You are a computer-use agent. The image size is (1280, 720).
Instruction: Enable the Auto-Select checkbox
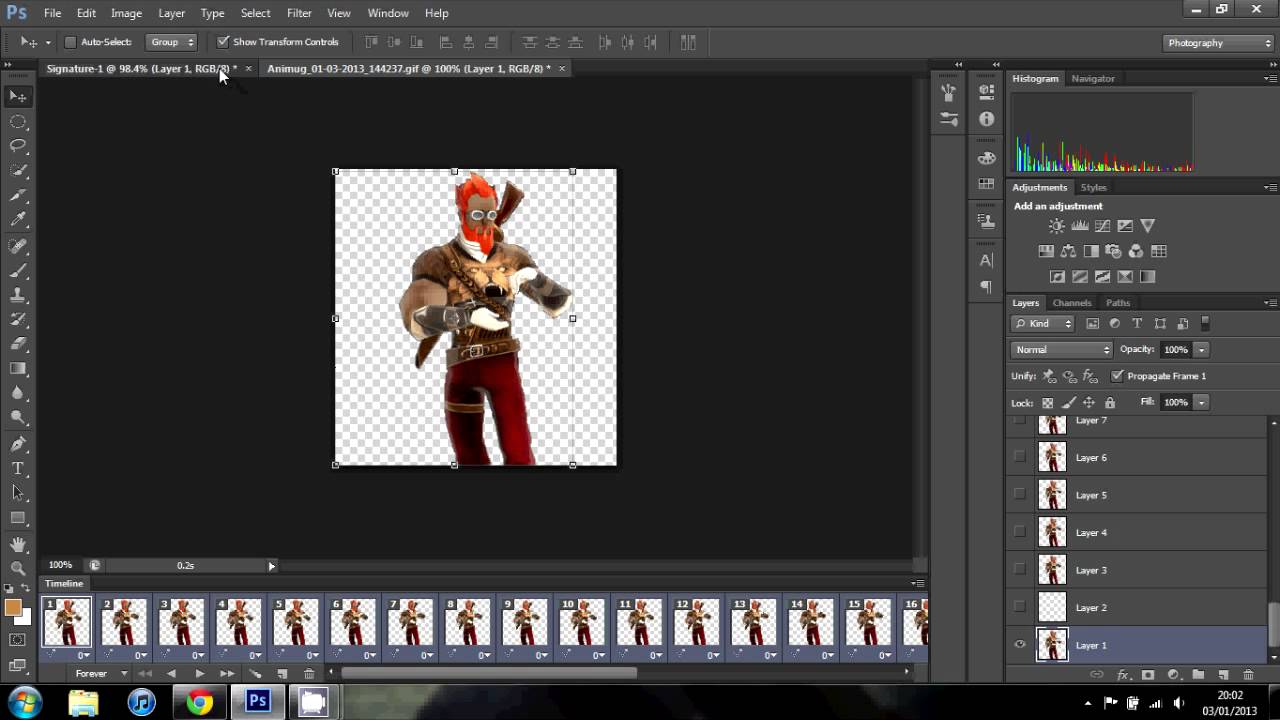point(70,42)
